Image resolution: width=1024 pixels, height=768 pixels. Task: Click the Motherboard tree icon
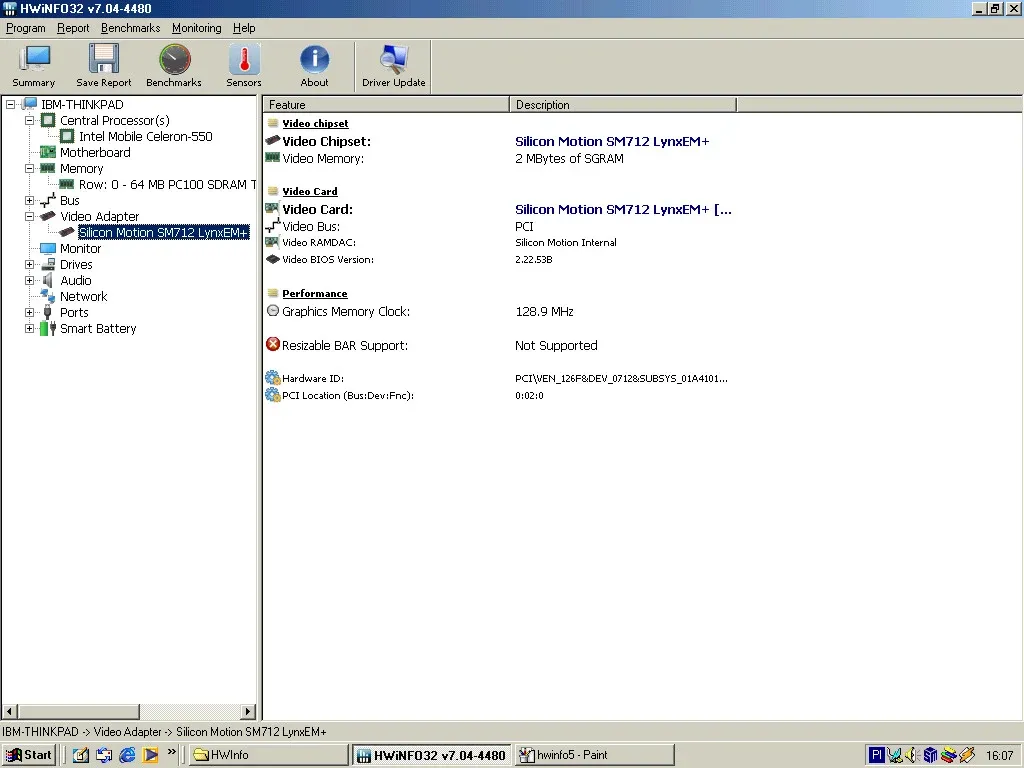pos(48,152)
